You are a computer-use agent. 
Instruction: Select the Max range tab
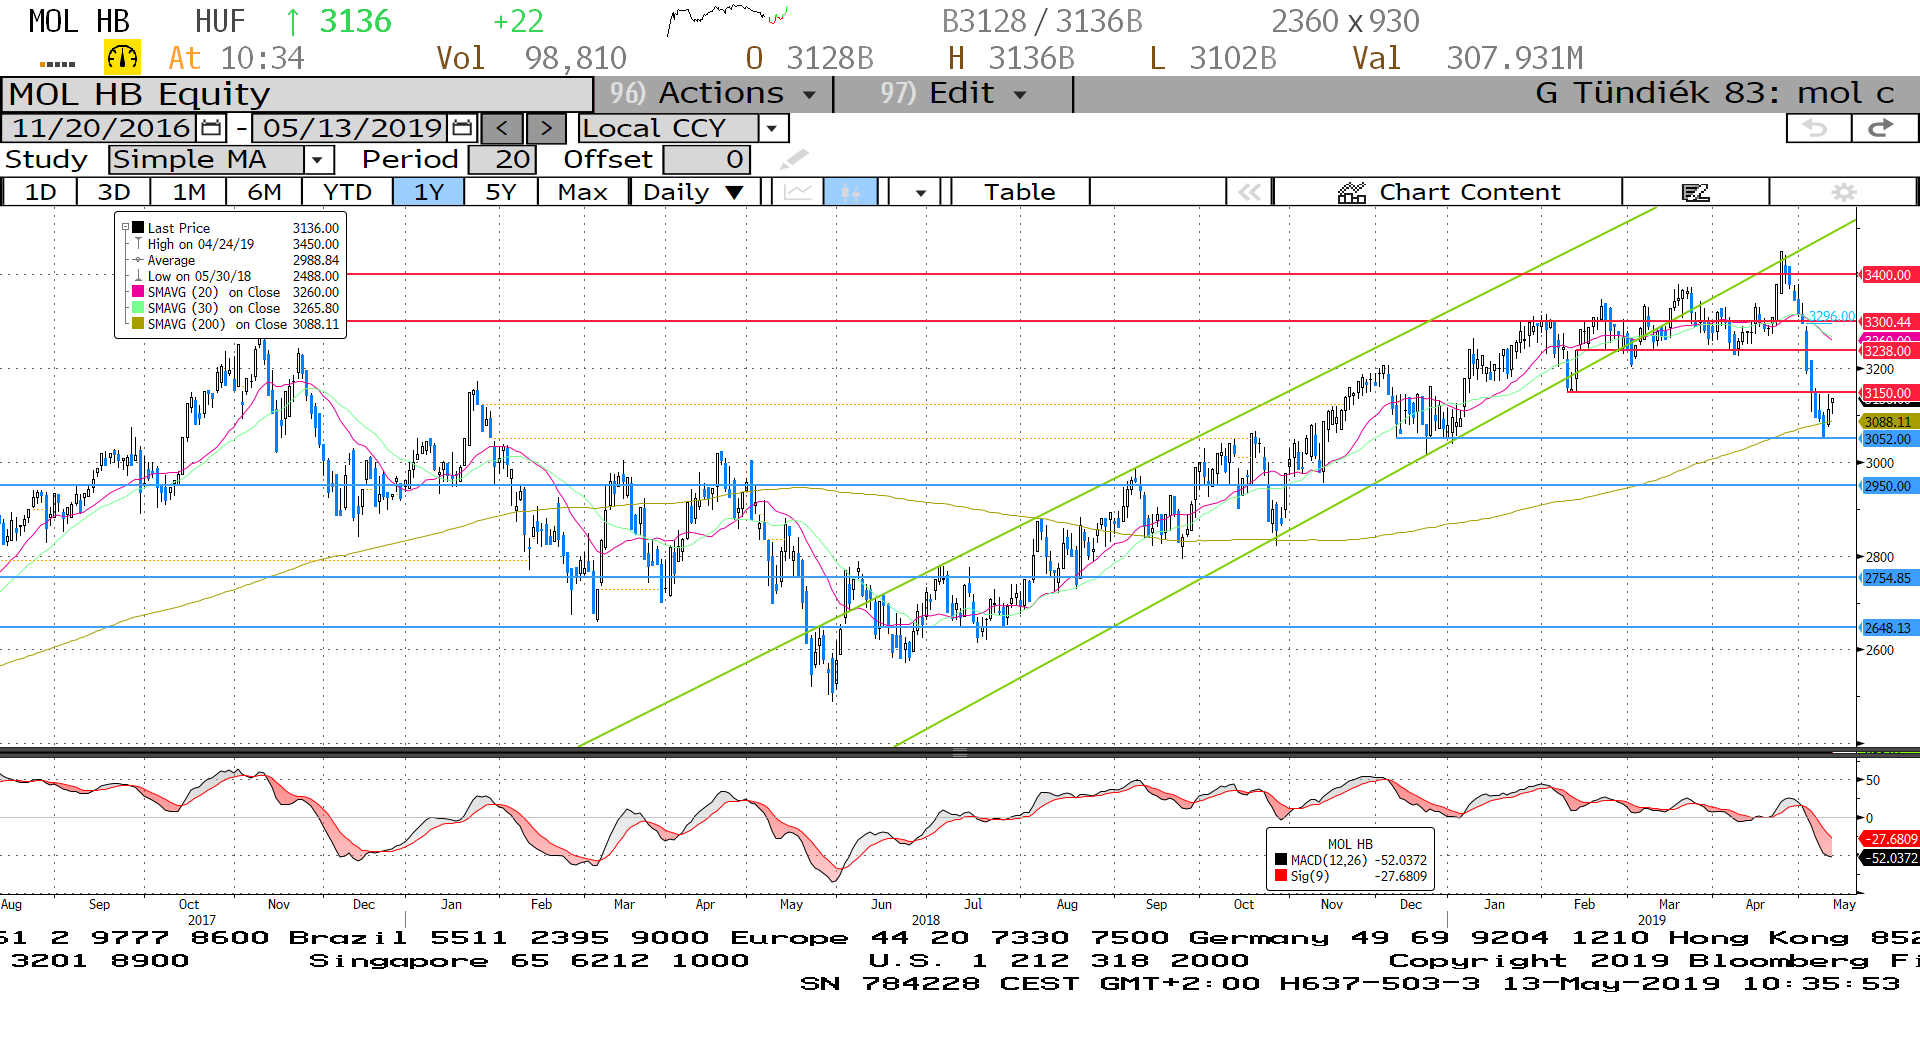point(583,192)
